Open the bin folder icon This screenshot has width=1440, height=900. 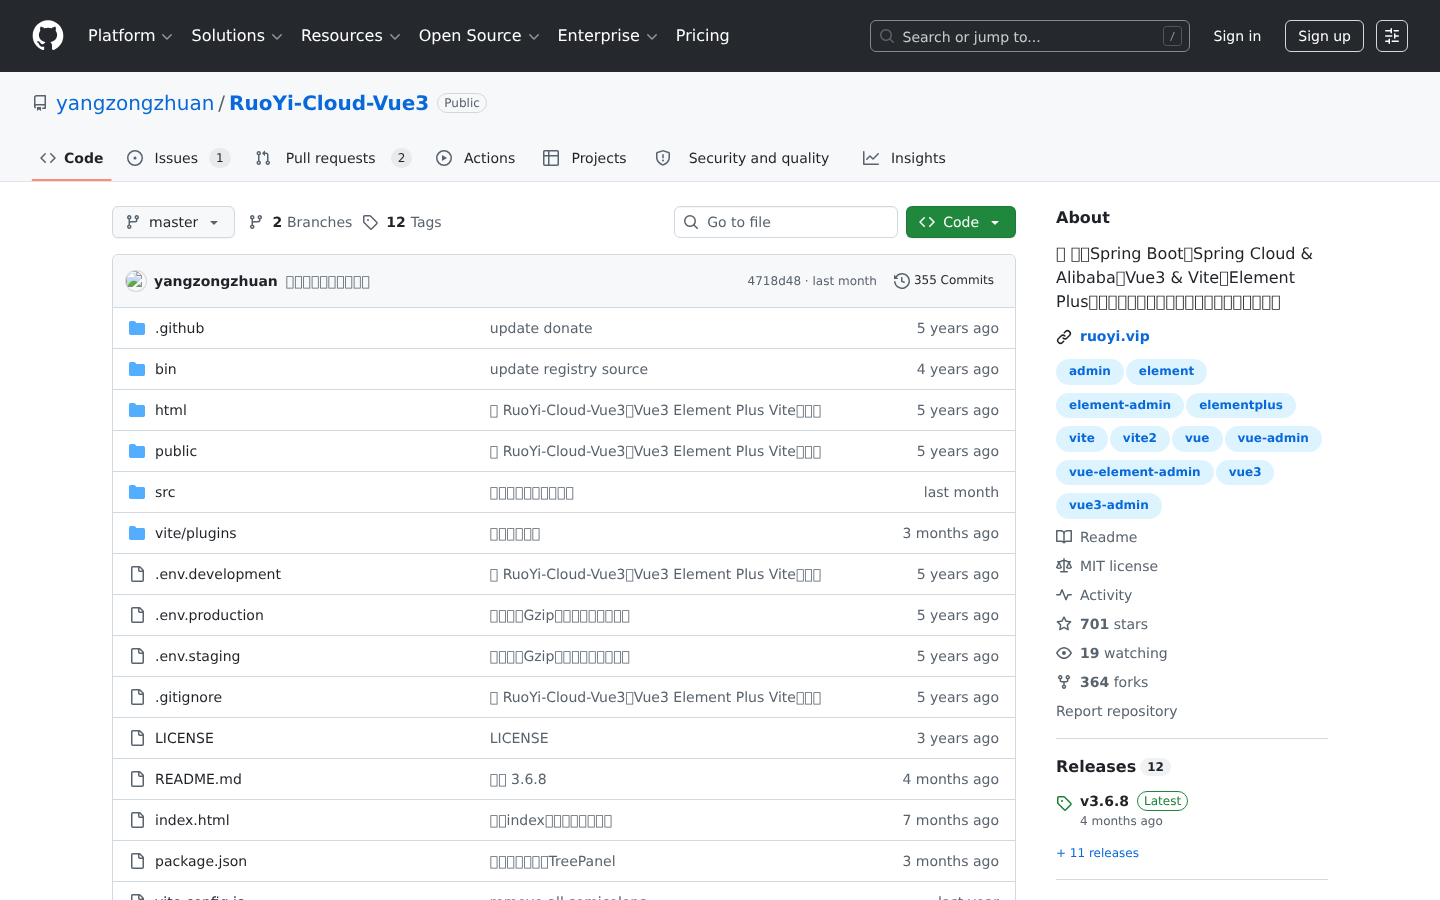pyautogui.click(x=137, y=369)
